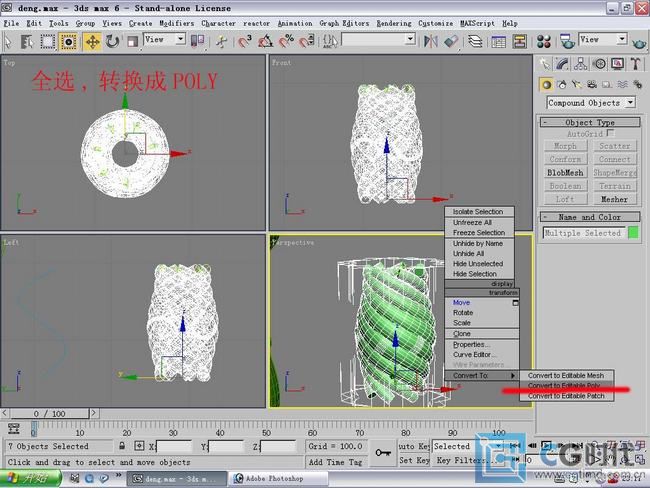Switch to the Utilities panel tab
650x488 pixels.
coord(635,64)
